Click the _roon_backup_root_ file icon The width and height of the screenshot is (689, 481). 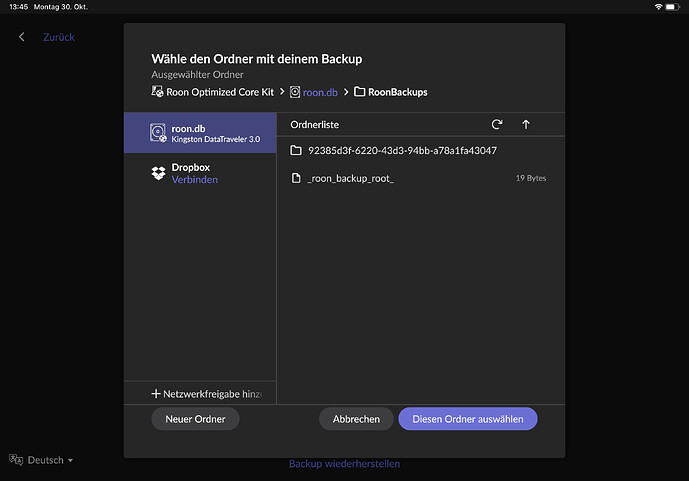[x=295, y=178]
